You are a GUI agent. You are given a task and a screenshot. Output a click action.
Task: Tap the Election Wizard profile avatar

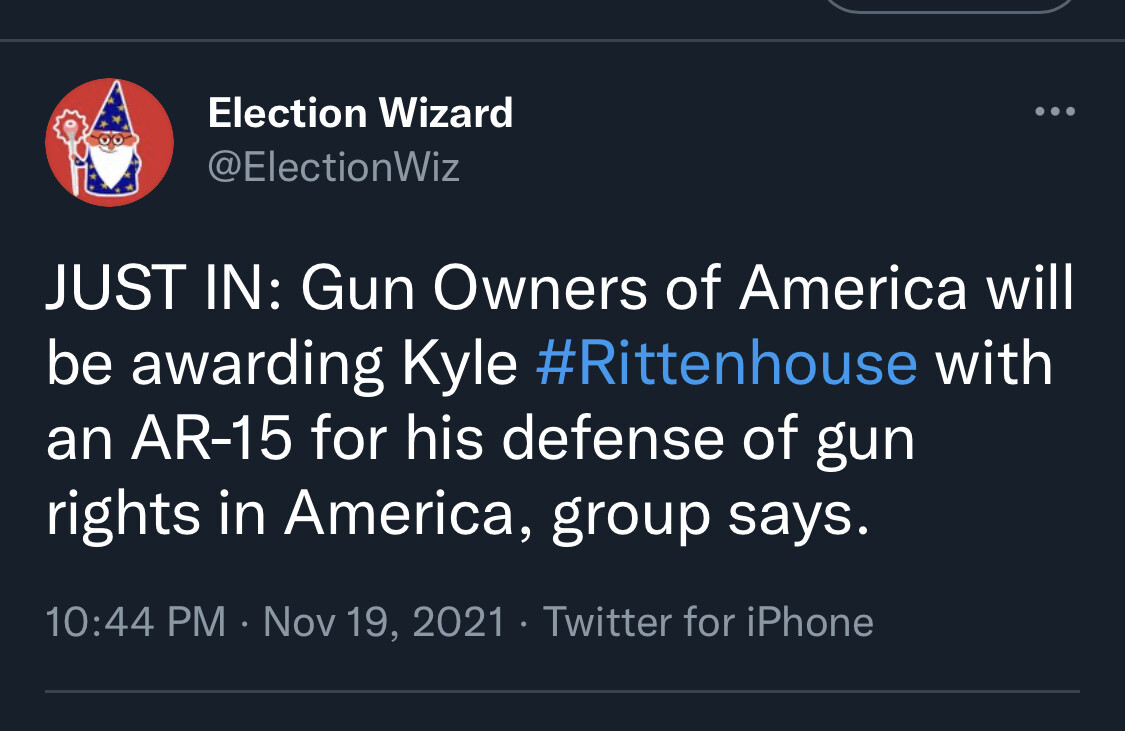pyautogui.click(x=109, y=142)
